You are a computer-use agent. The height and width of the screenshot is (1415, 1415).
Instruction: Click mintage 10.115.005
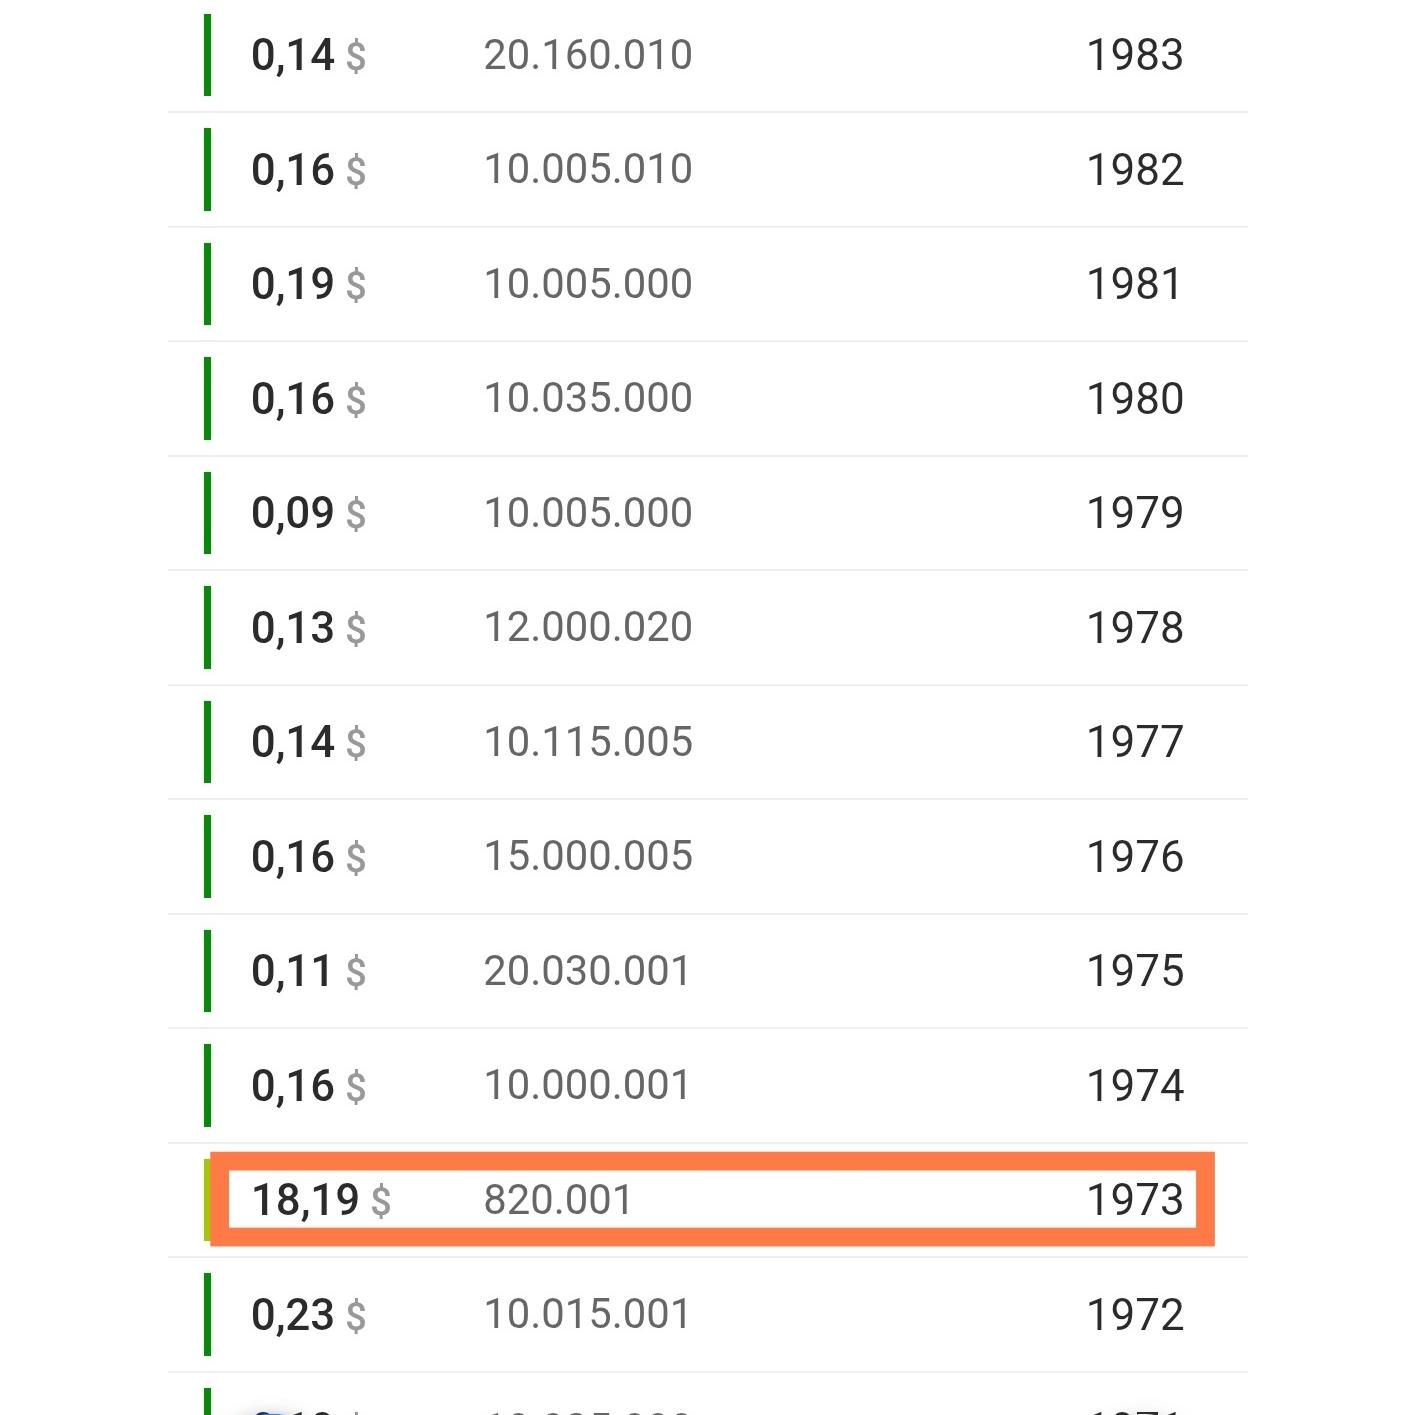coord(588,742)
